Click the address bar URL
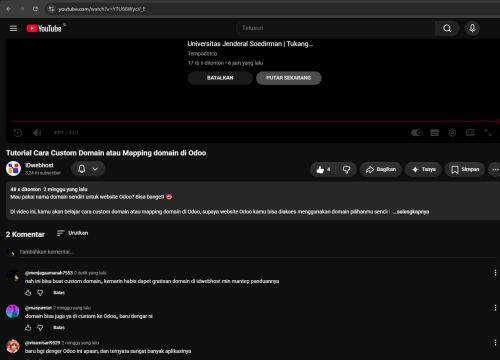The height and width of the screenshot is (360, 500). pyautogui.click(x=102, y=9)
